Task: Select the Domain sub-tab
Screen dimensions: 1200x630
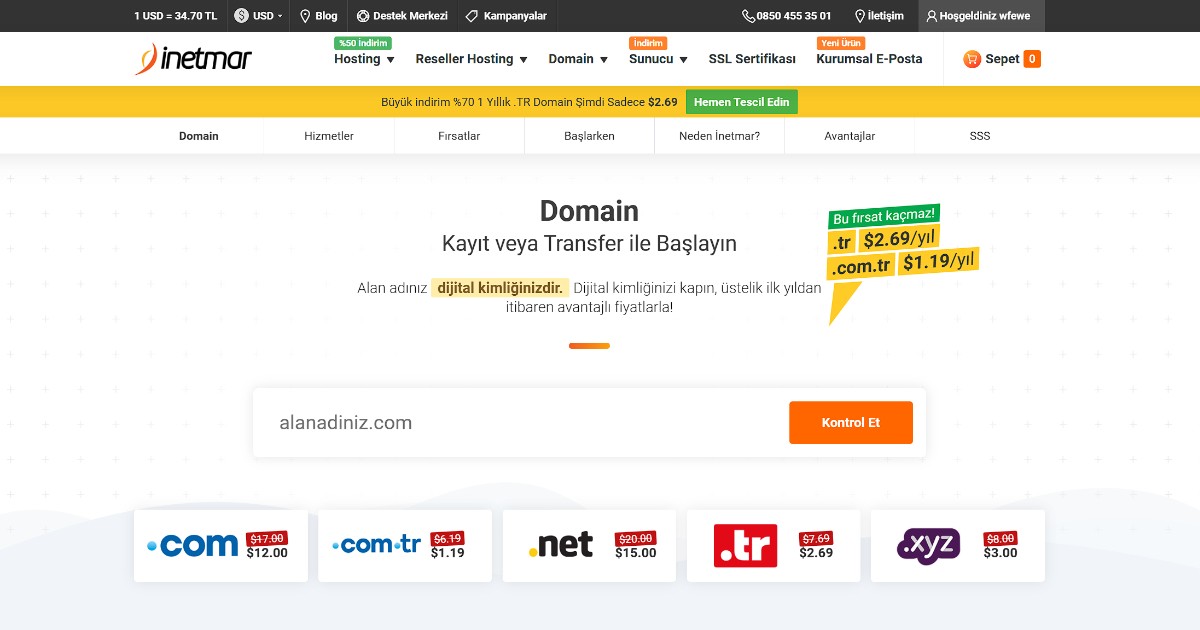Action: [199, 136]
